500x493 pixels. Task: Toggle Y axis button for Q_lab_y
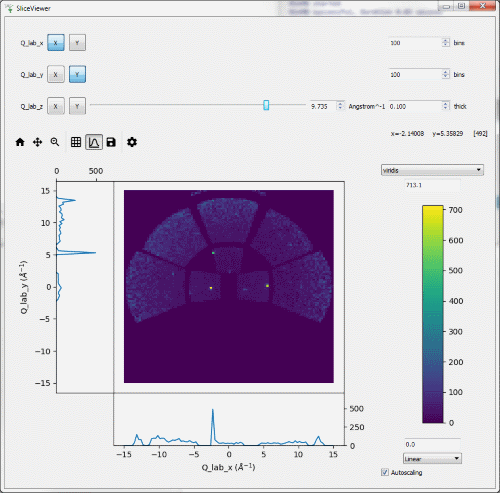click(x=77, y=74)
